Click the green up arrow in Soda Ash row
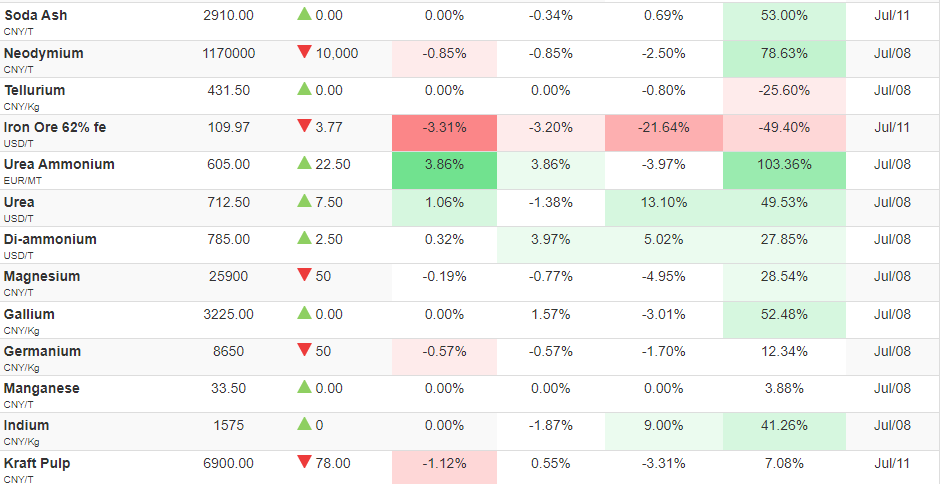Screen dimensions: 940x484 (305, 14)
